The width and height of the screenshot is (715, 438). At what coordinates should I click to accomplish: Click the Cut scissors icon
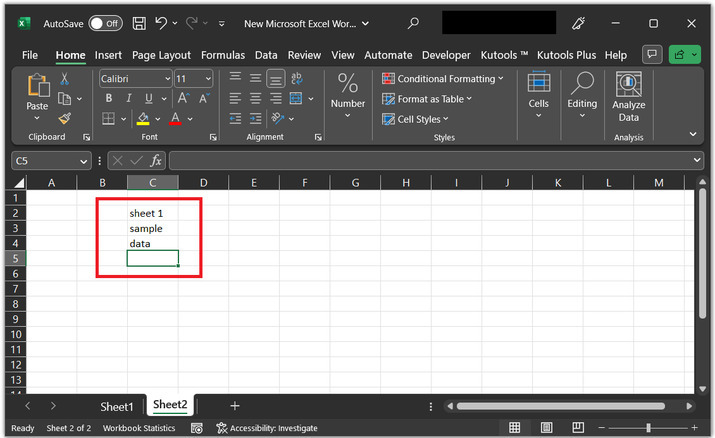(65, 79)
